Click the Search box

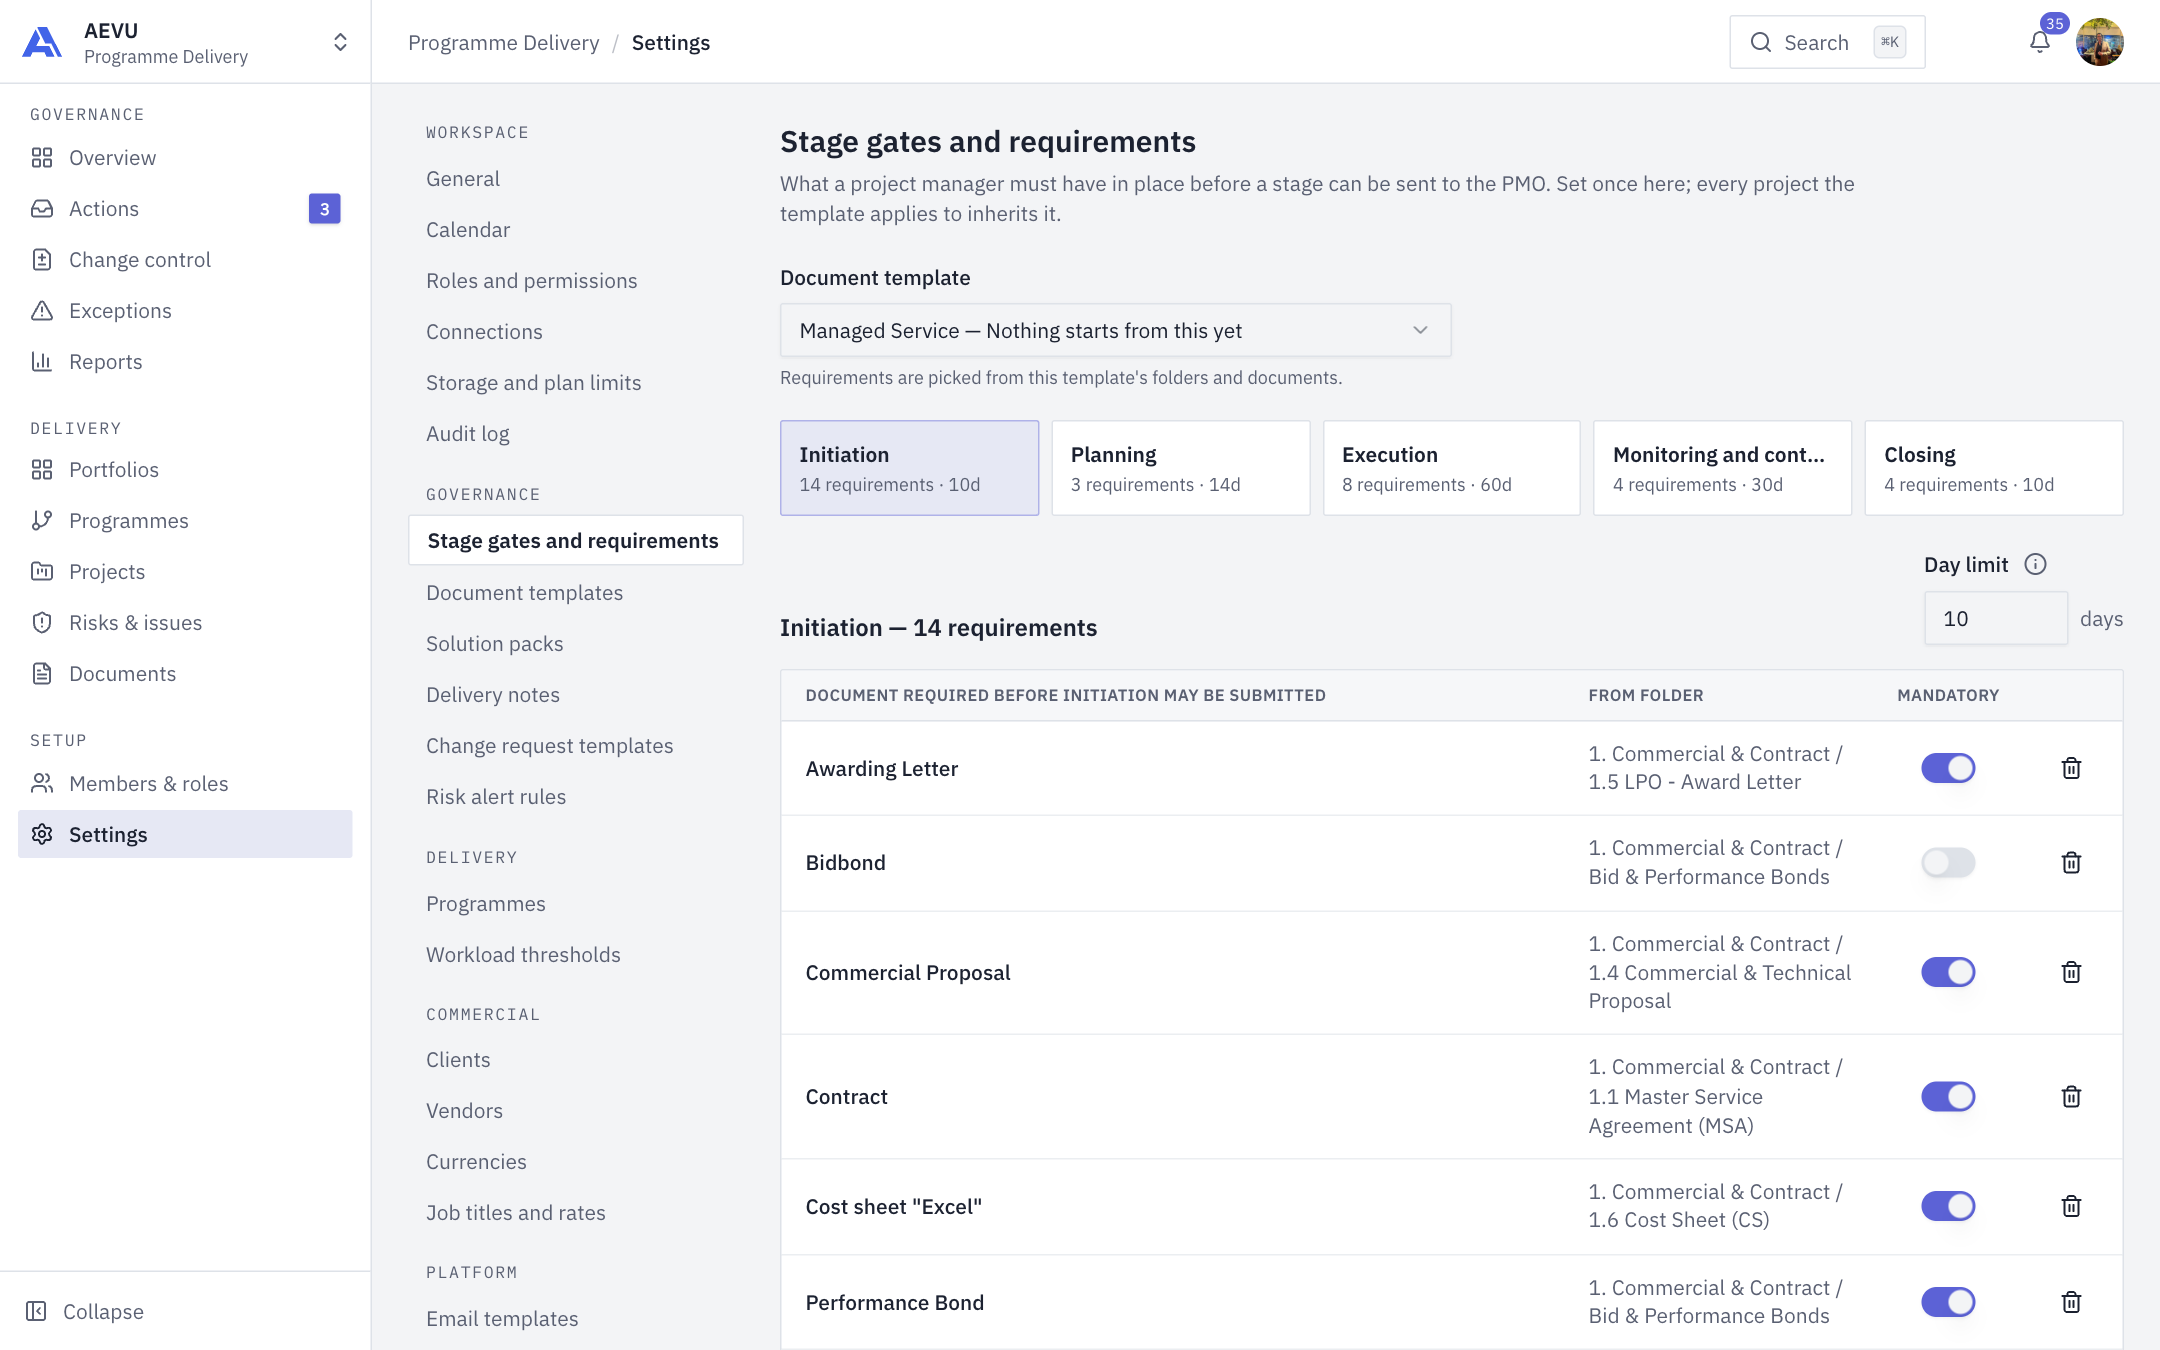click(1827, 42)
